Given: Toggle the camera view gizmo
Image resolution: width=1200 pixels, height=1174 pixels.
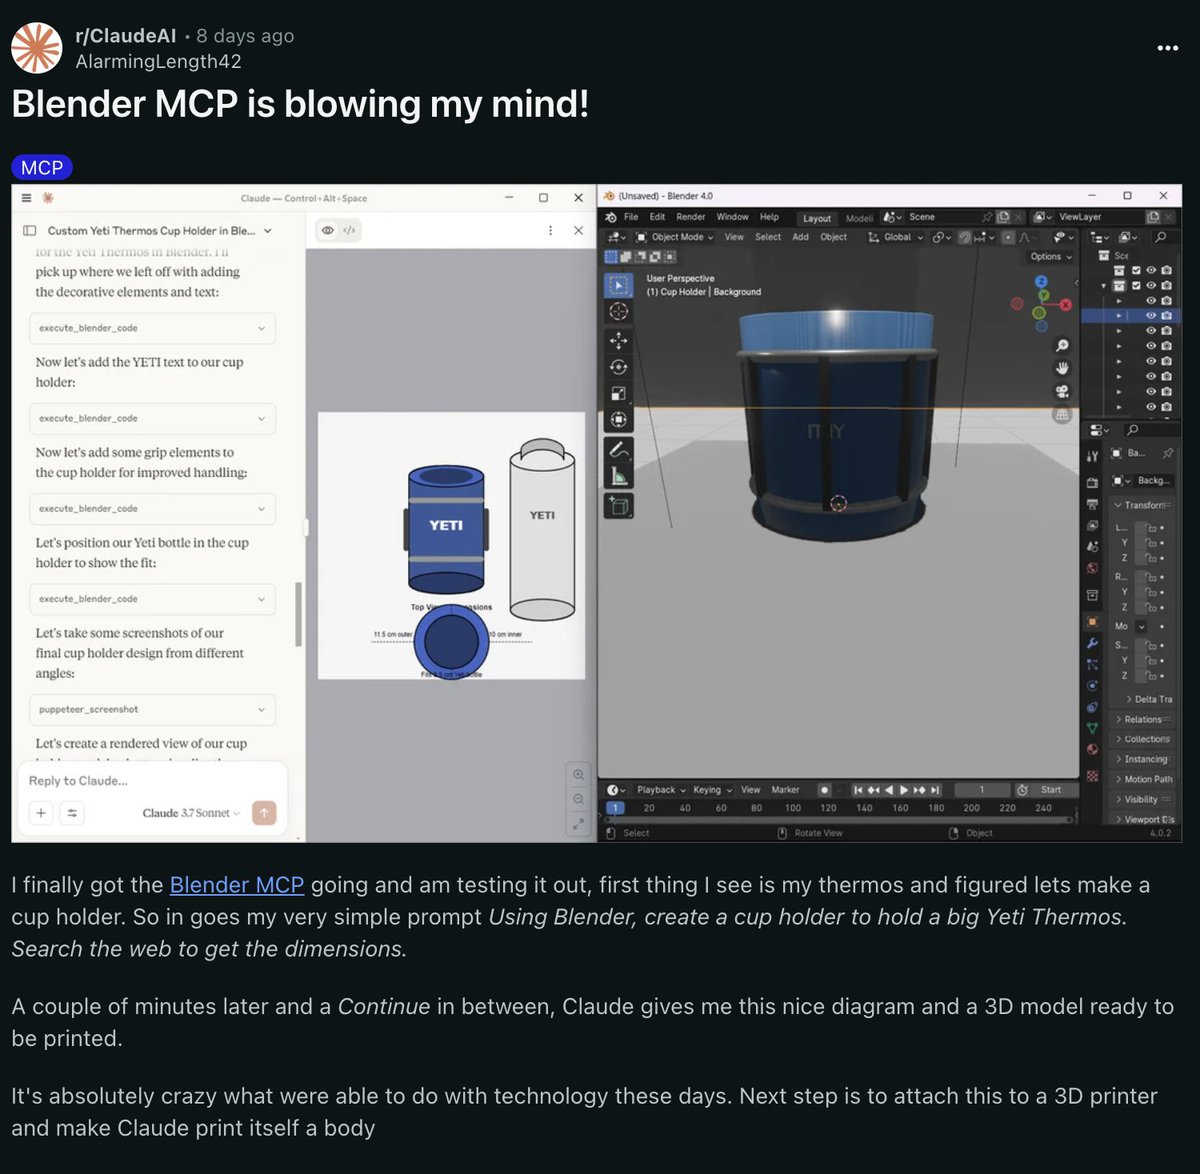Looking at the screenshot, I should (1062, 391).
